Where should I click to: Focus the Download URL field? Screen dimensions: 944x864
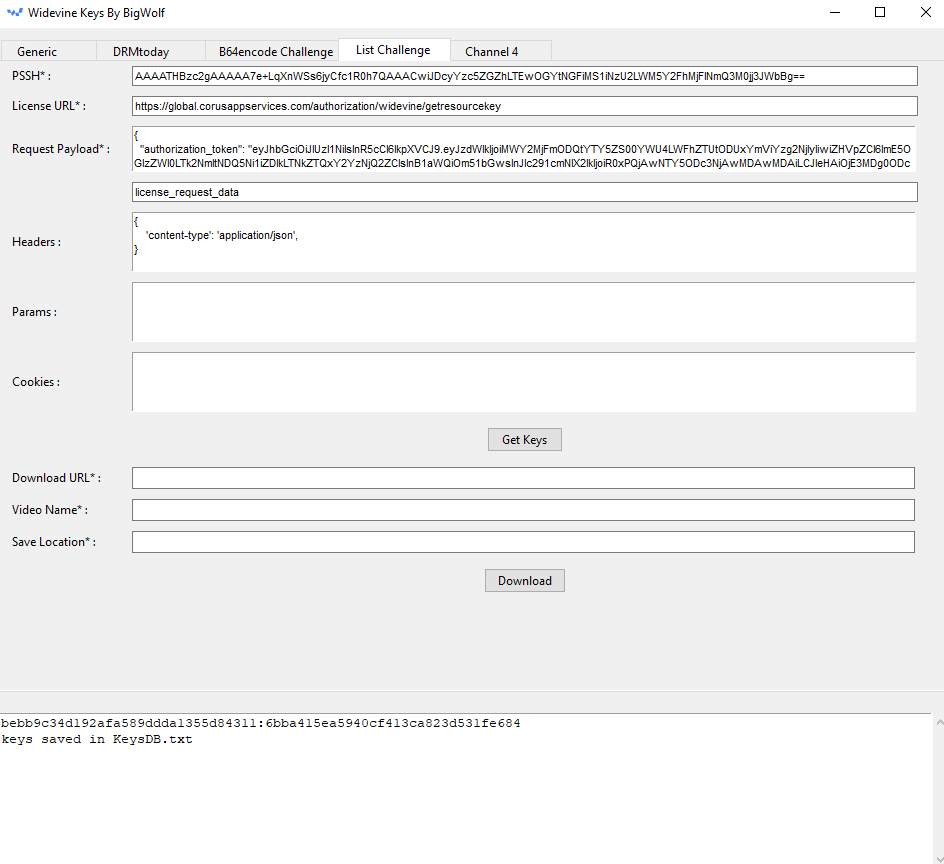tap(523, 478)
